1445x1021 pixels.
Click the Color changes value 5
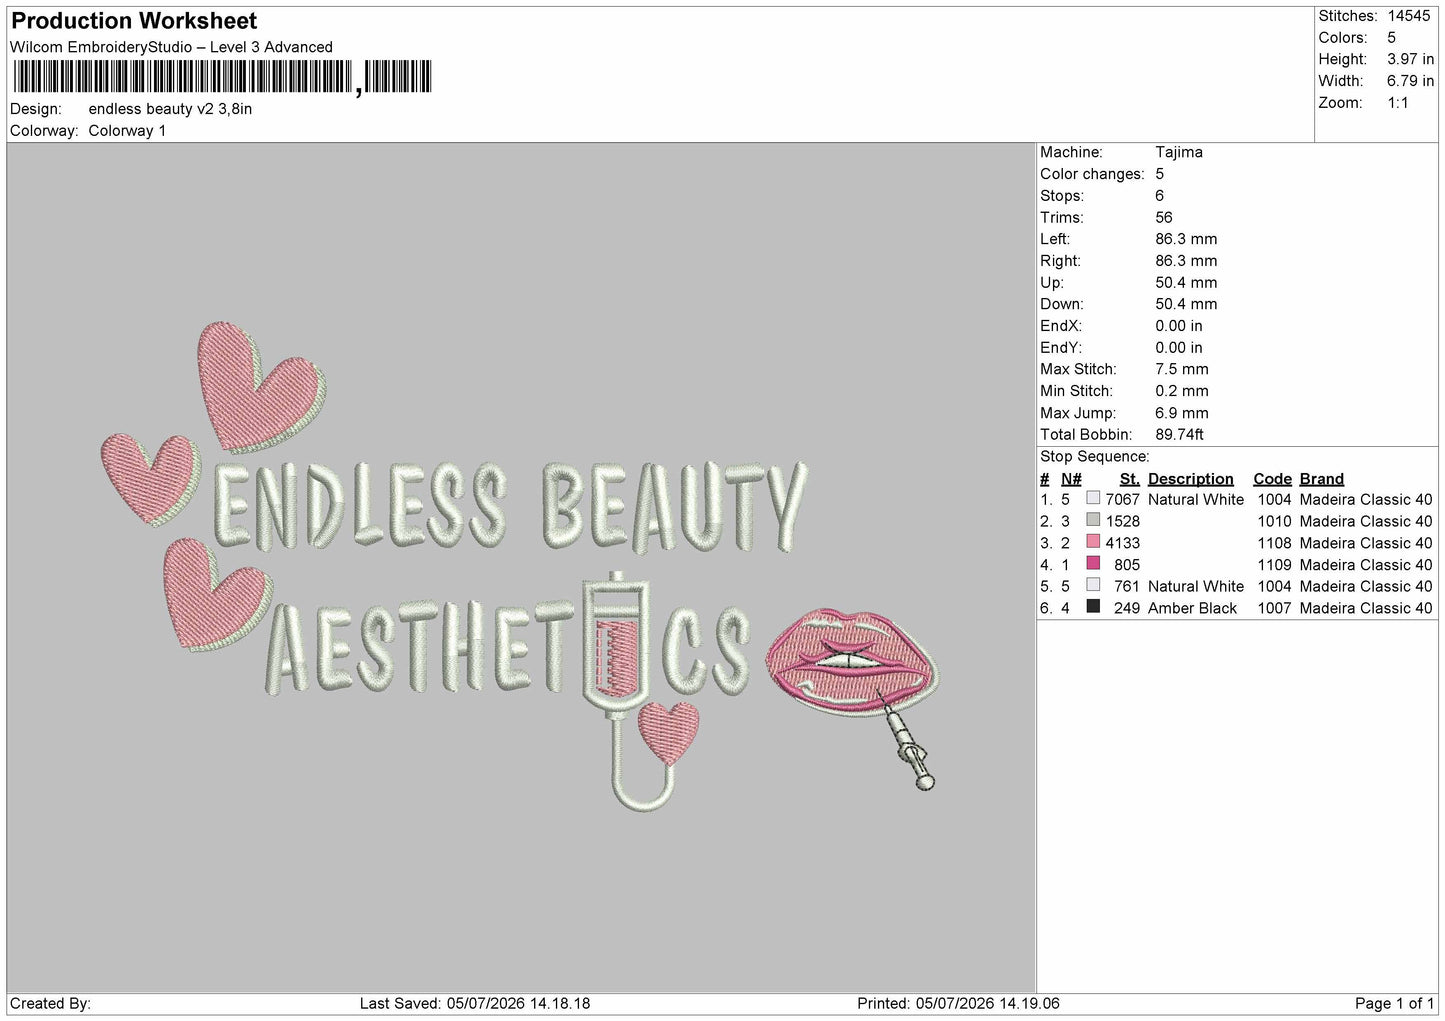(1160, 174)
